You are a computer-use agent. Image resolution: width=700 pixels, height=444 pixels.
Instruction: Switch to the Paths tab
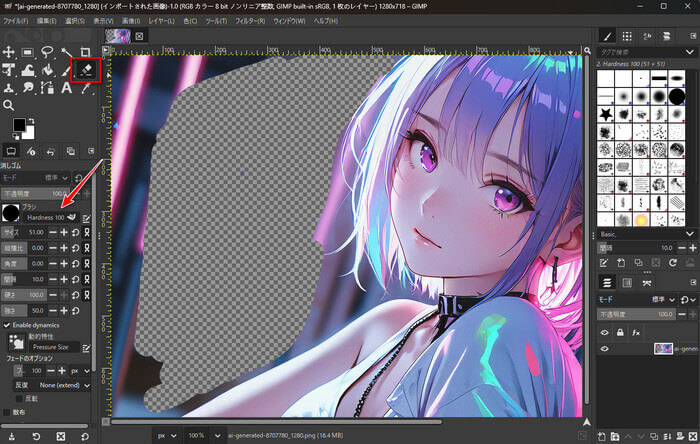[647, 283]
